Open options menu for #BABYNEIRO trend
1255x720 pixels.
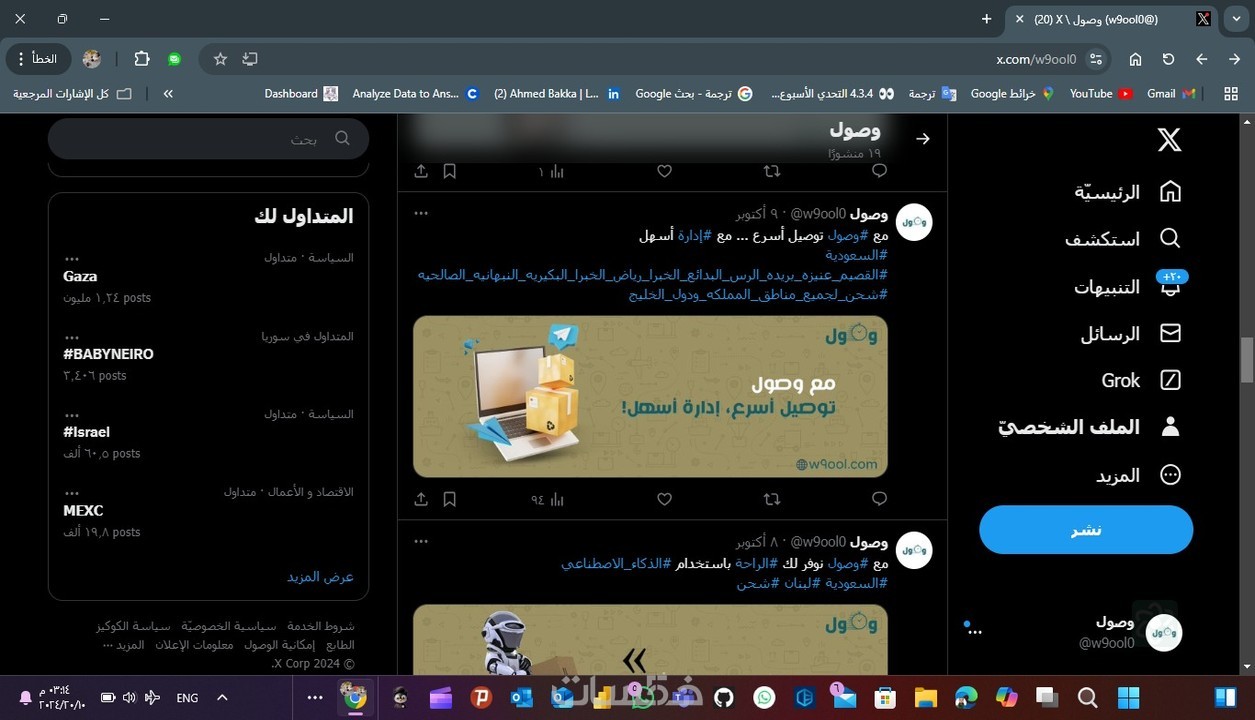72,337
